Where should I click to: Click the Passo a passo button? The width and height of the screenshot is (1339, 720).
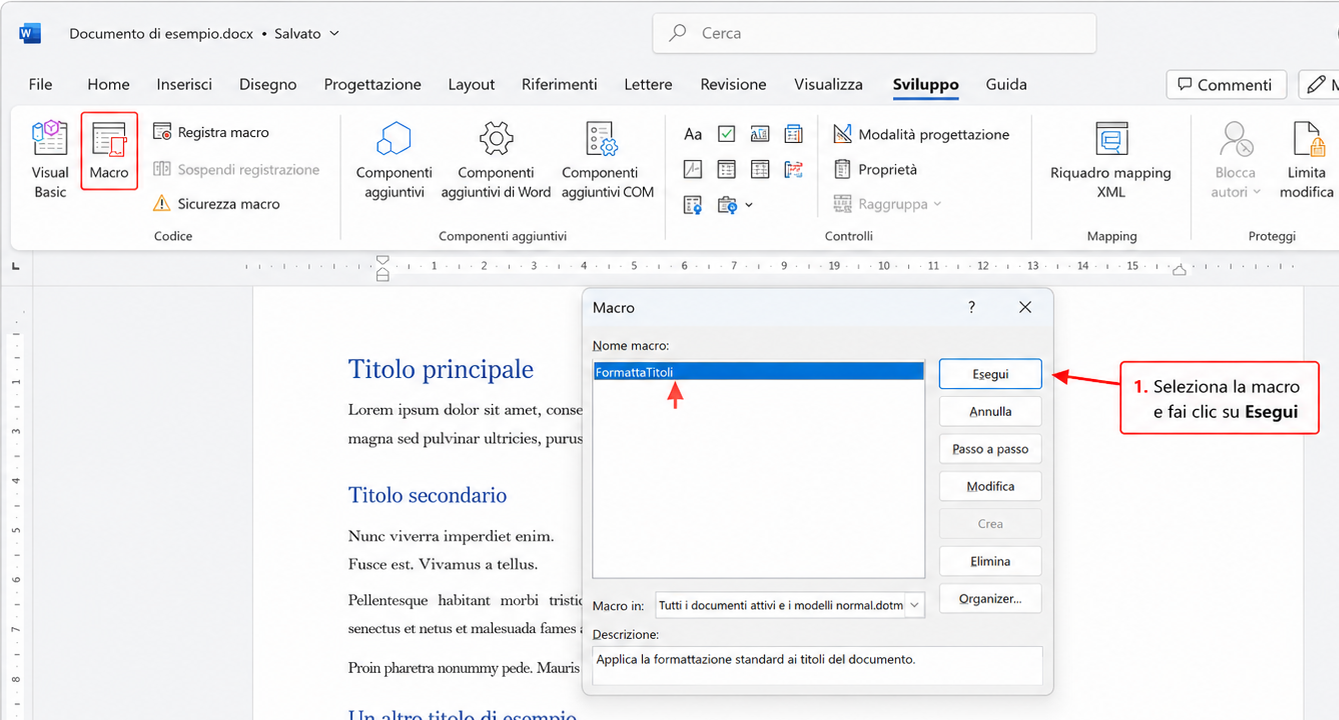pos(990,449)
